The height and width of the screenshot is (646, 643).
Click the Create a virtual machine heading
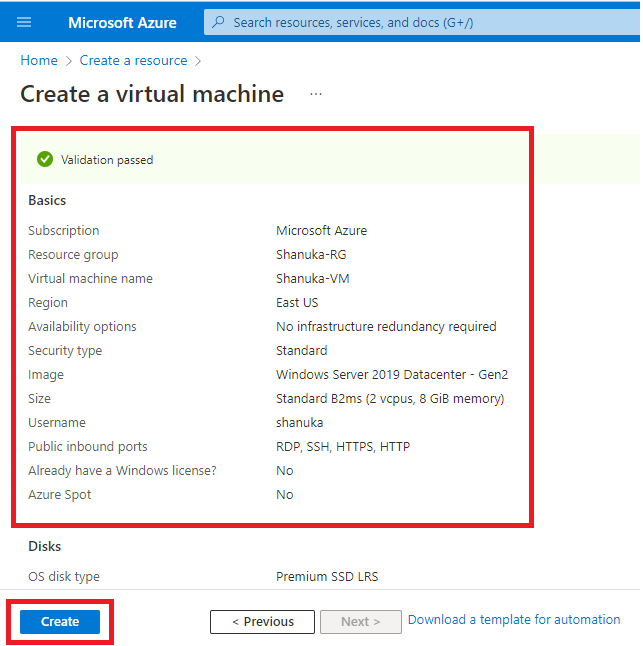(152, 94)
